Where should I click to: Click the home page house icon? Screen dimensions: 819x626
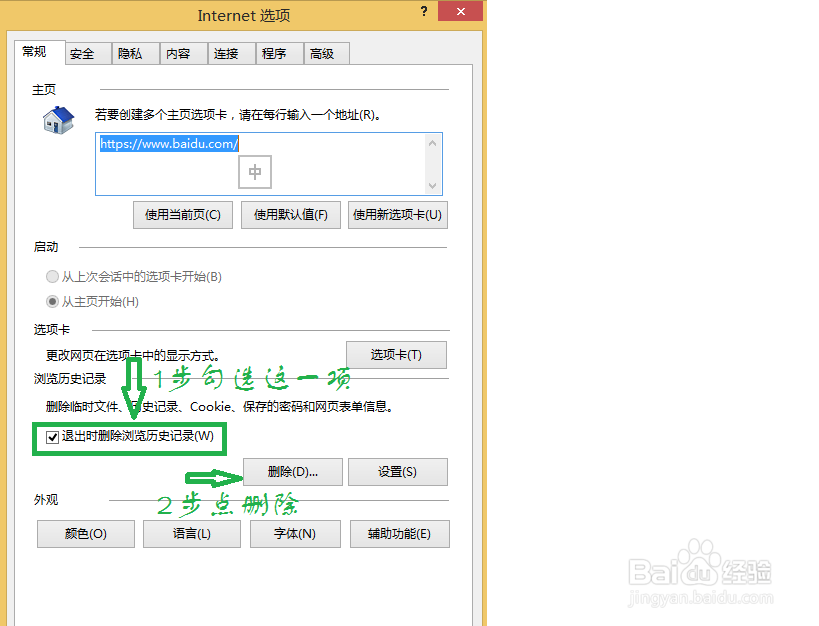pos(56,119)
